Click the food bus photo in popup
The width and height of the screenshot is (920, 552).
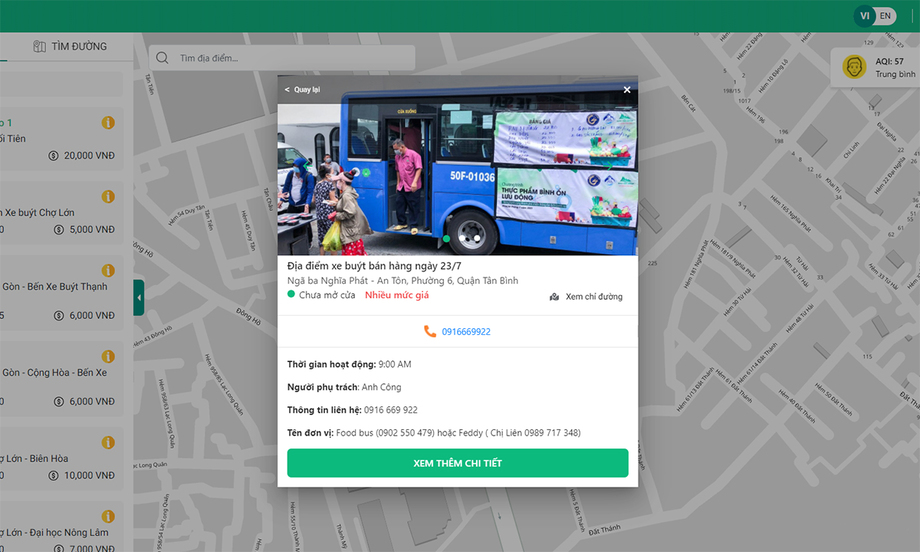[457, 170]
